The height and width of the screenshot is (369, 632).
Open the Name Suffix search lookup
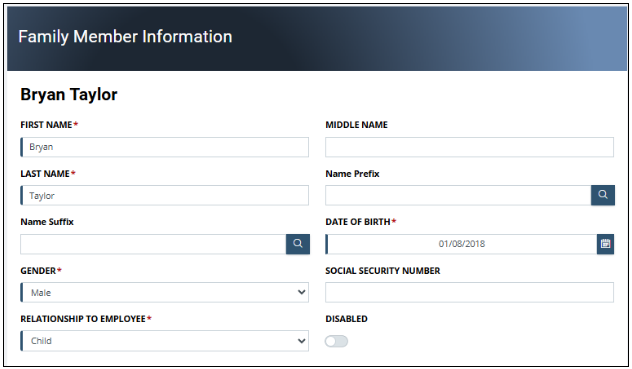click(298, 244)
